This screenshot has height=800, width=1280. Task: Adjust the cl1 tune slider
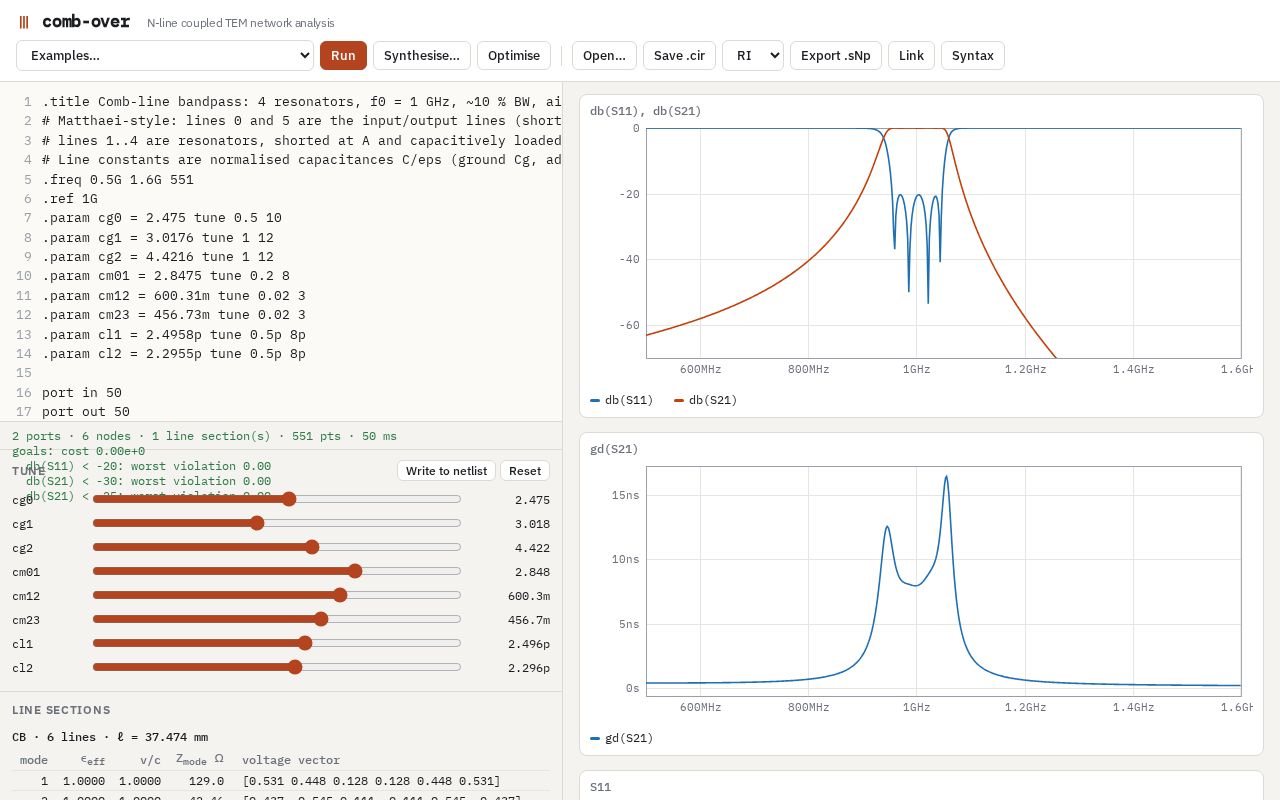(x=277, y=643)
